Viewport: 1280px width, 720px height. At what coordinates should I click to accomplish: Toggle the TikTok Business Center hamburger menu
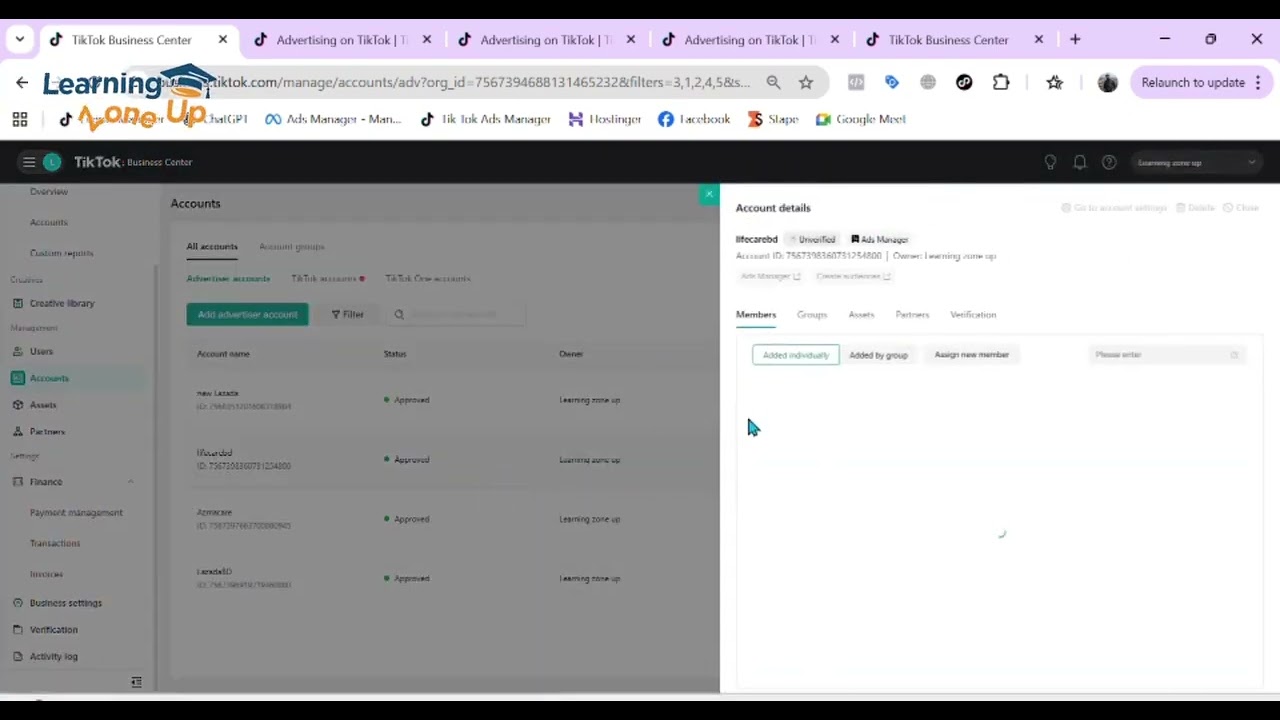pos(29,162)
